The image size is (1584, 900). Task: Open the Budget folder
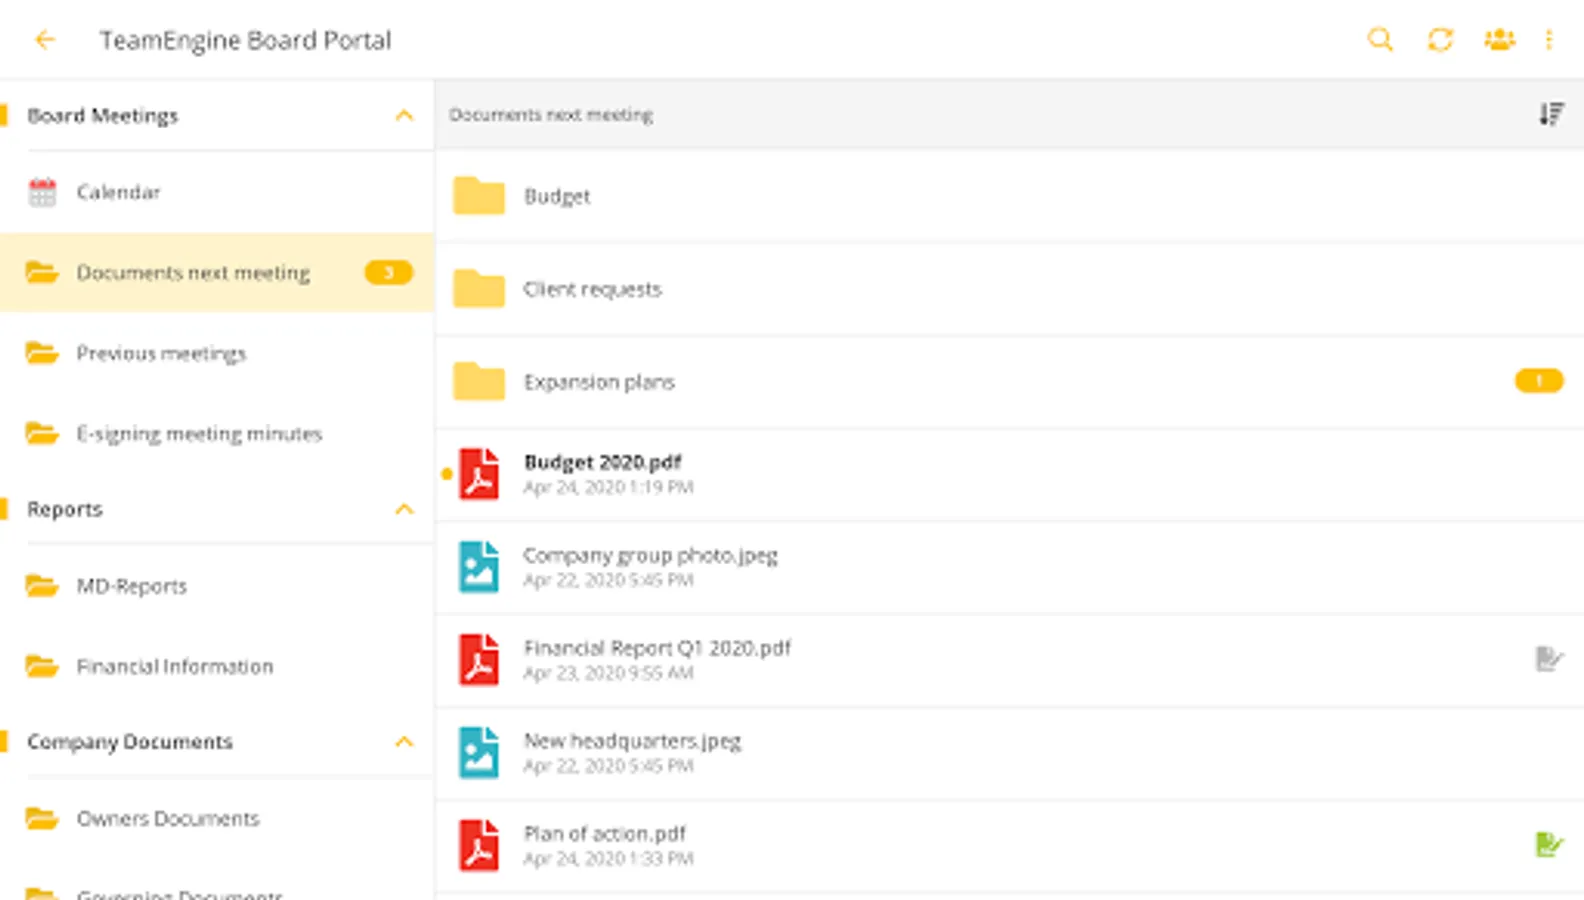click(557, 196)
